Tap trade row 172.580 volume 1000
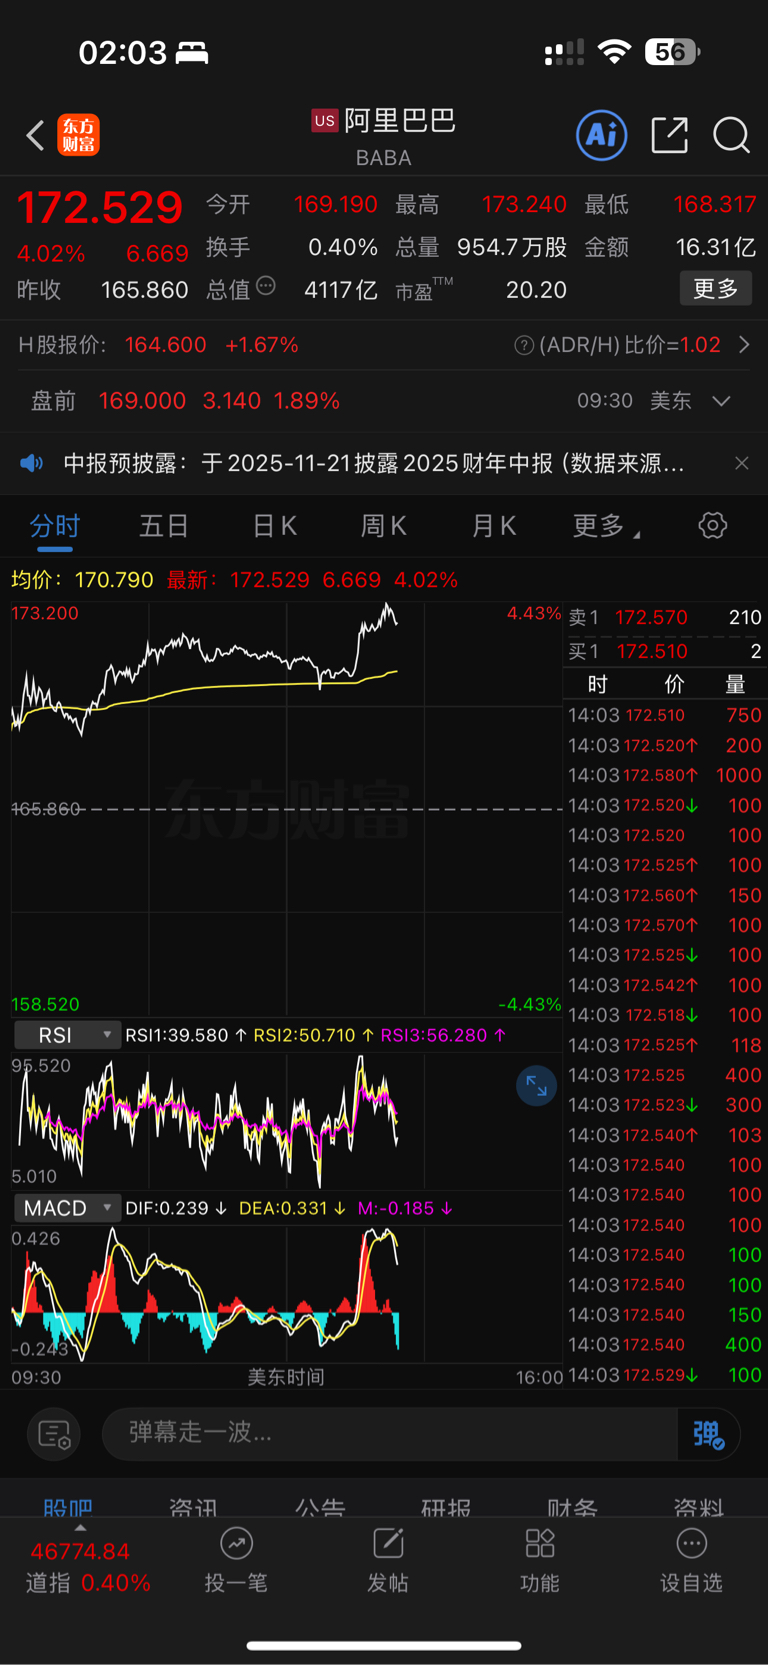This screenshot has width=768, height=1665. pos(665,775)
